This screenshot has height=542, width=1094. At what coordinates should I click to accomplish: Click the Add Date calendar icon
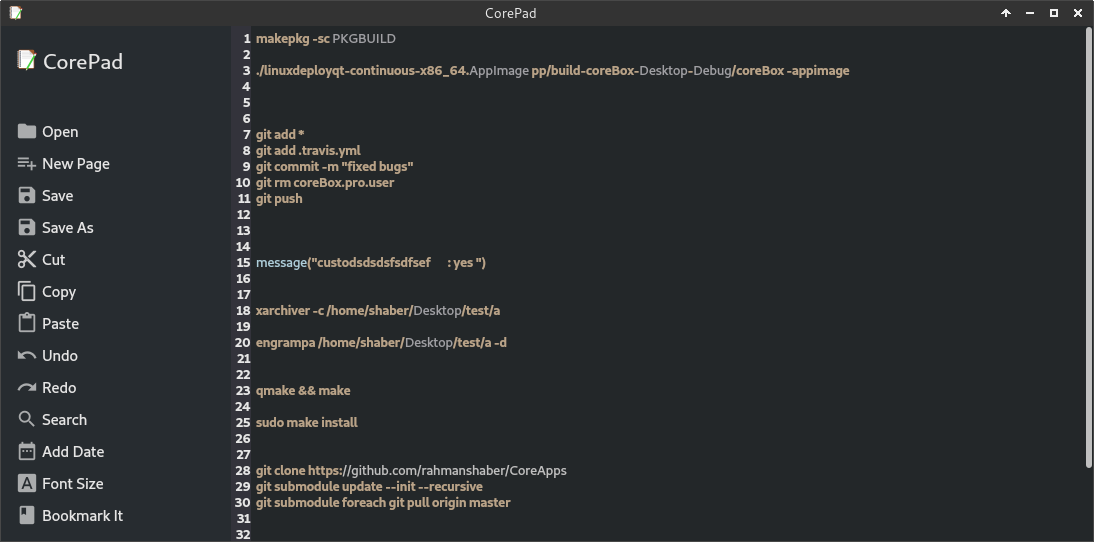click(x=27, y=451)
